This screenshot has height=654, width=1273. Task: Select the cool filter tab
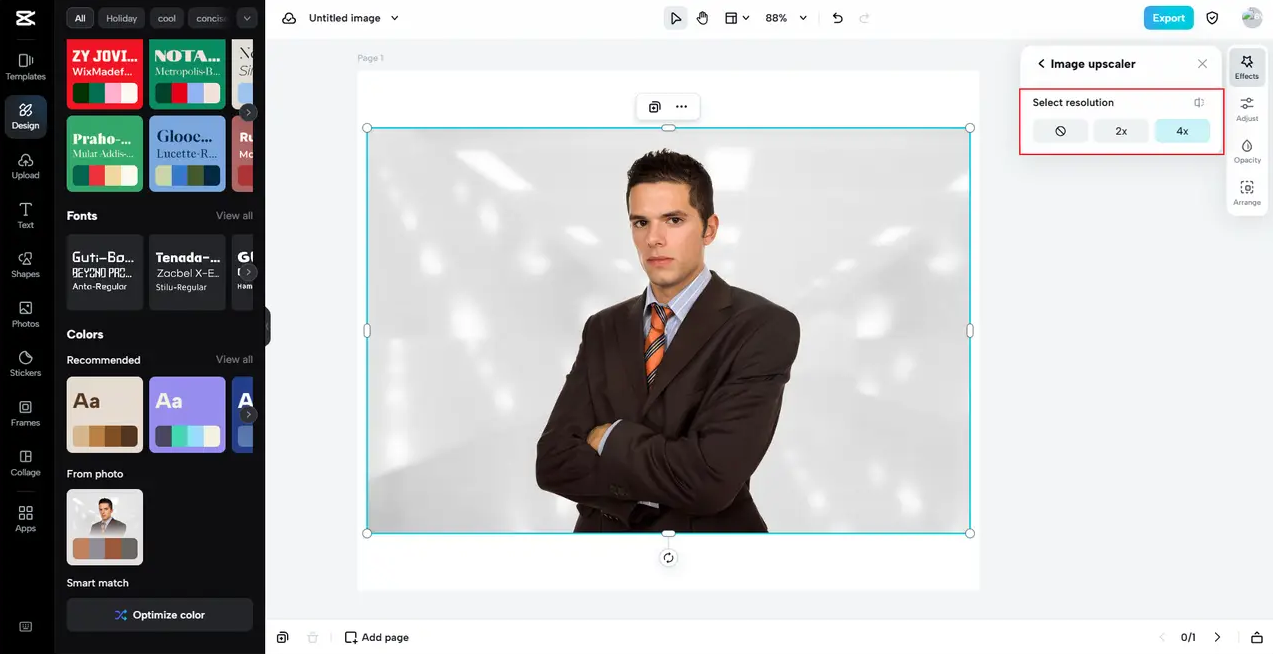click(x=167, y=18)
